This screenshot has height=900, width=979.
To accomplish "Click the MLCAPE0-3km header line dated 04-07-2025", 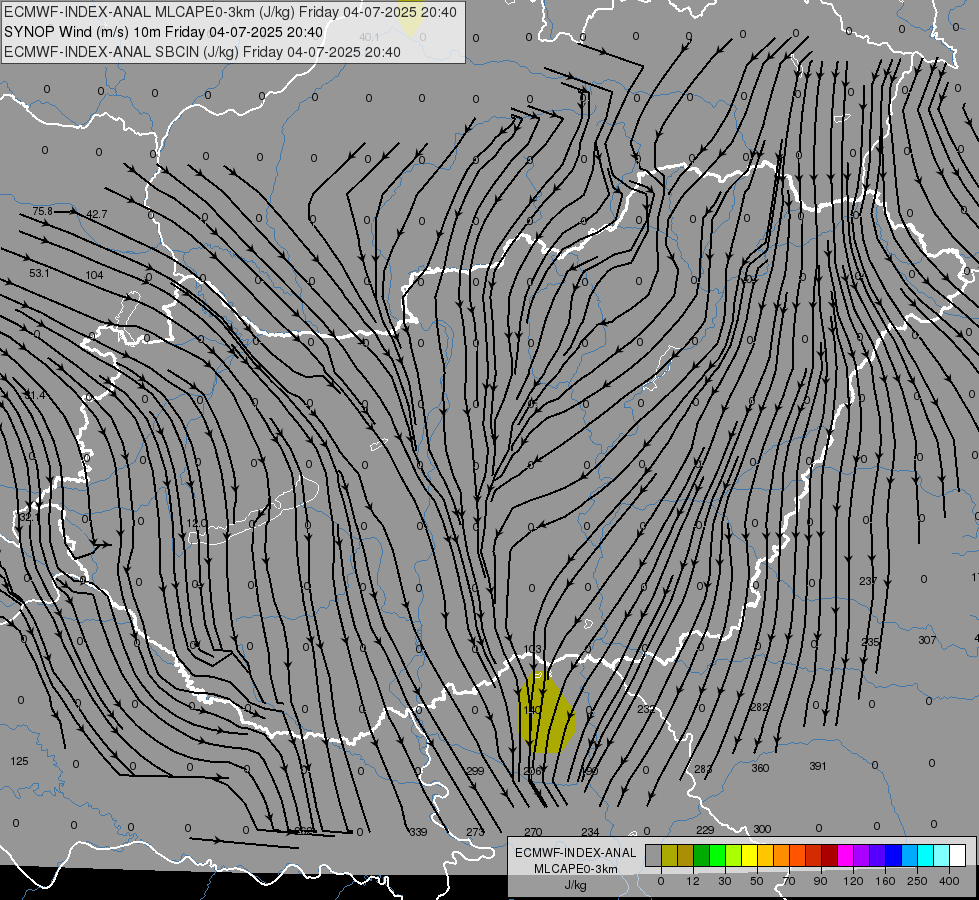I will pyautogui.click(x=230, y=12).
